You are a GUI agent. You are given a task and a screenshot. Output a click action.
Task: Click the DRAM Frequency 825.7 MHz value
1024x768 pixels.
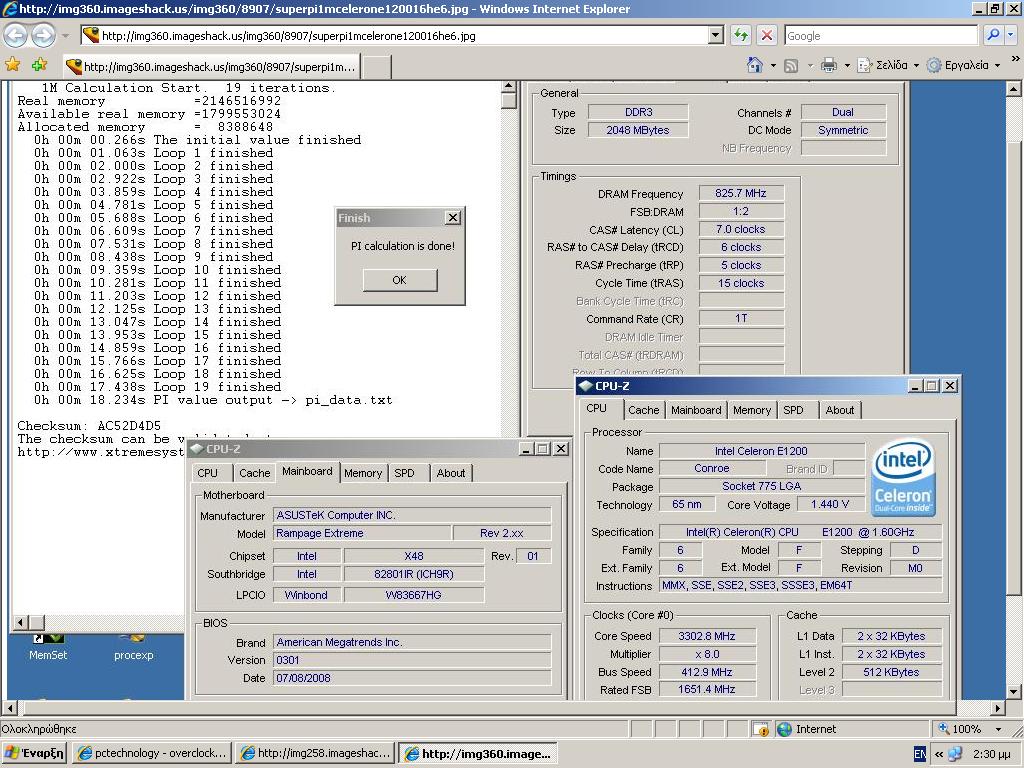click(x=741, y=193)
